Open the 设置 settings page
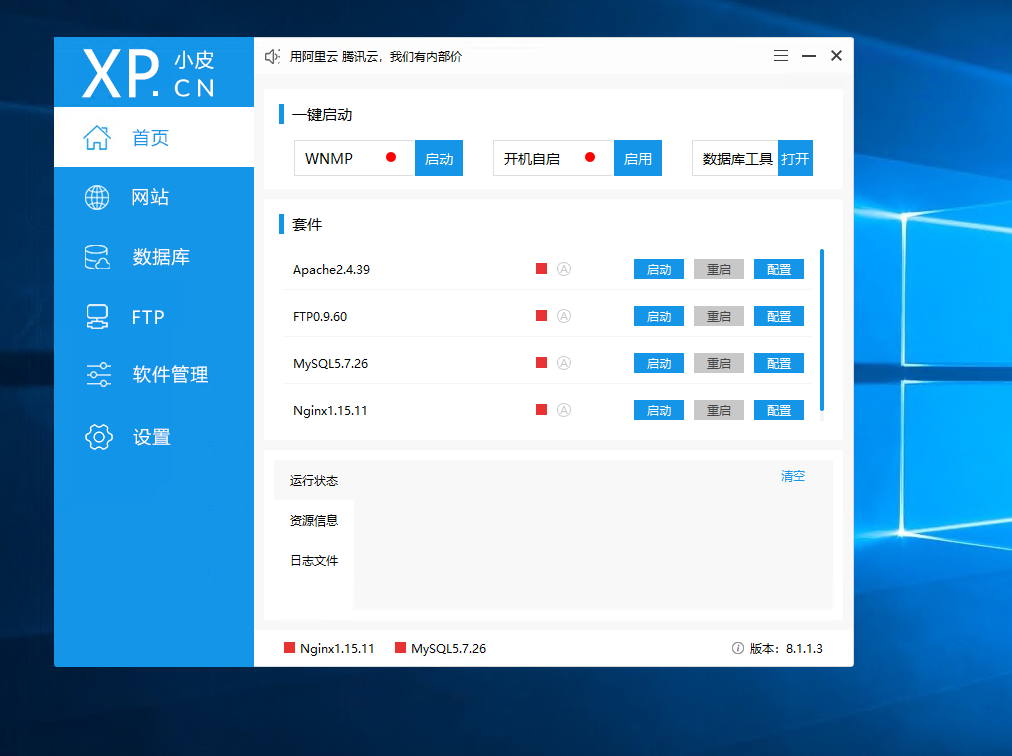The width and height of the screenshot is (1012, 756). [x=148, y=437]
